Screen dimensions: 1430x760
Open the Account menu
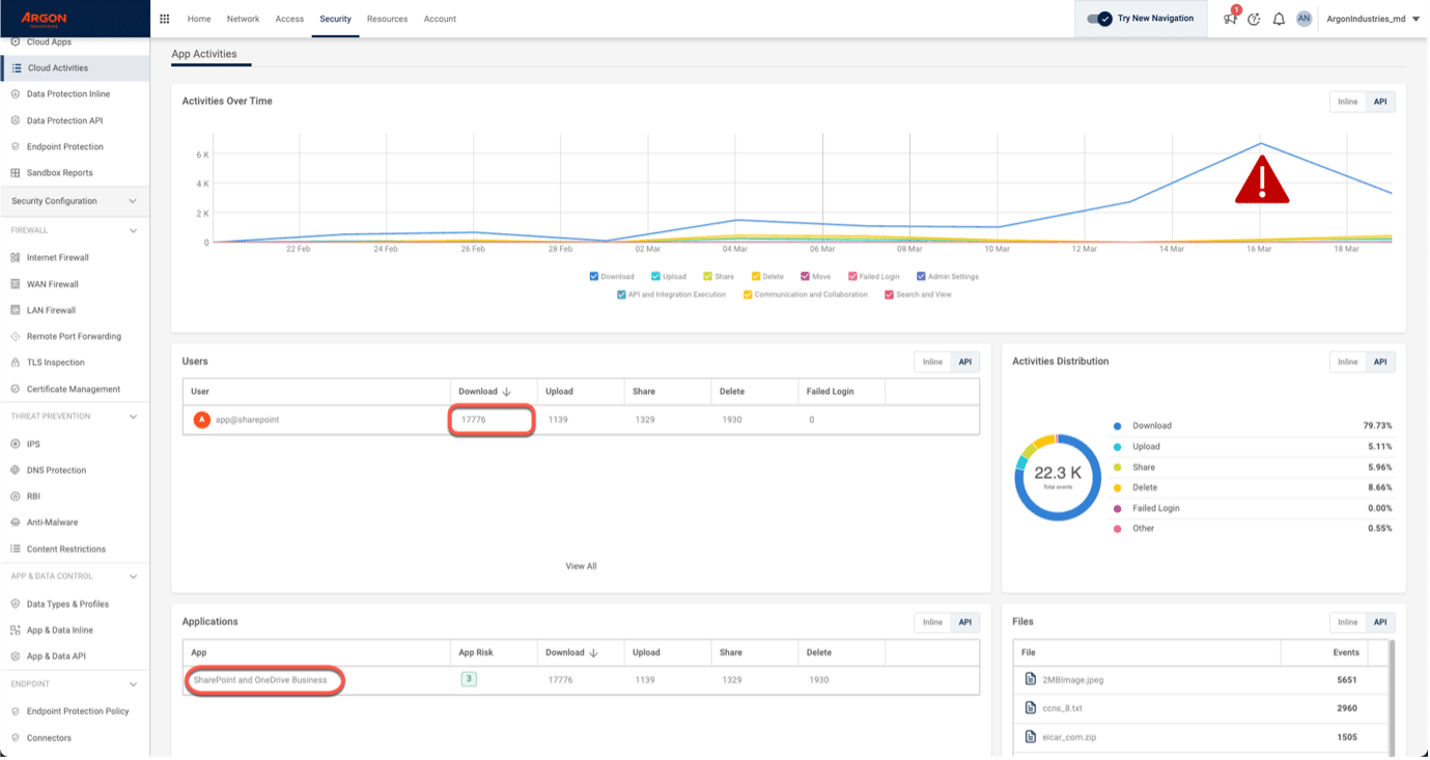[x=440, y=19]
